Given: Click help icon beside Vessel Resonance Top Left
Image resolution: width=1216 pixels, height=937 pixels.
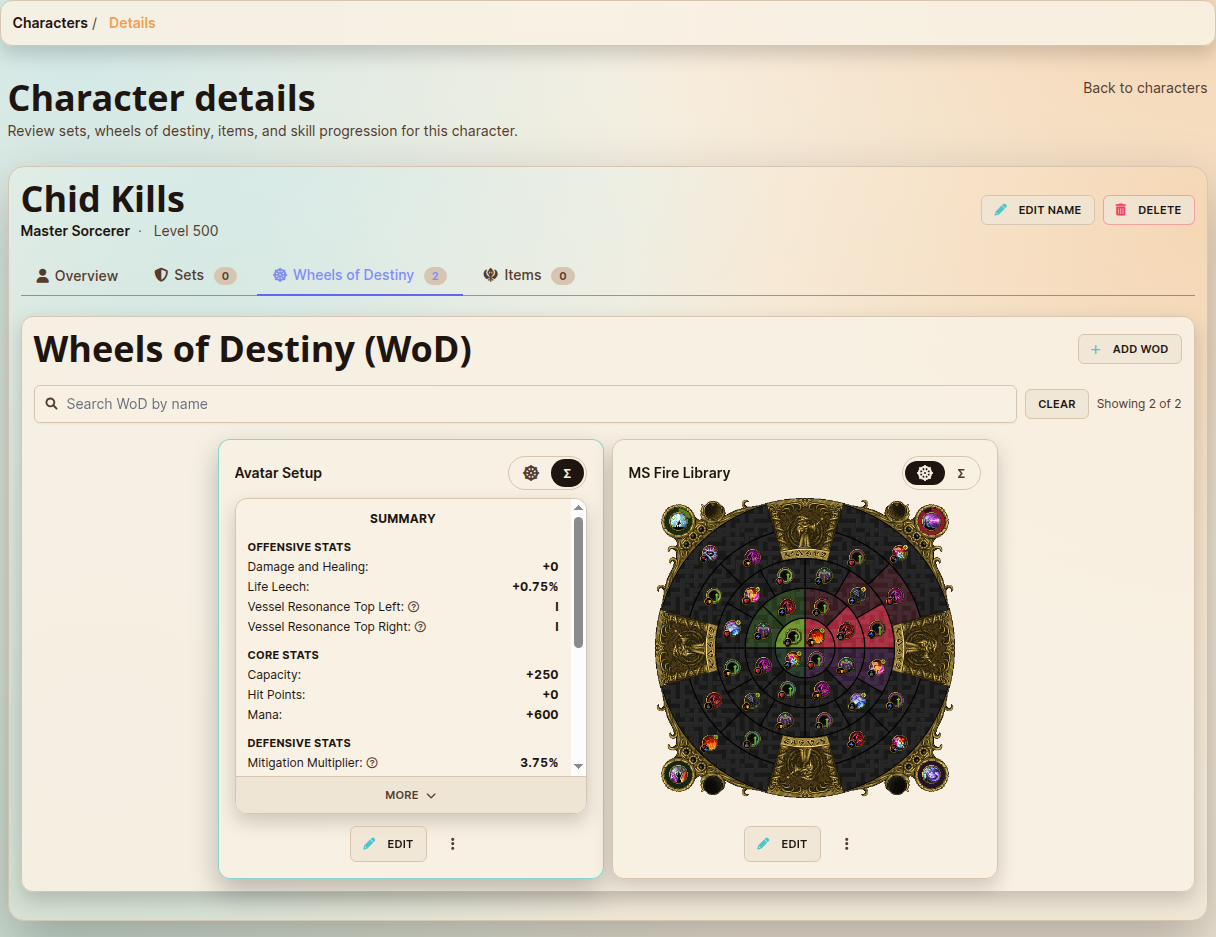Looking at the screenshot, I should [414, 607].
